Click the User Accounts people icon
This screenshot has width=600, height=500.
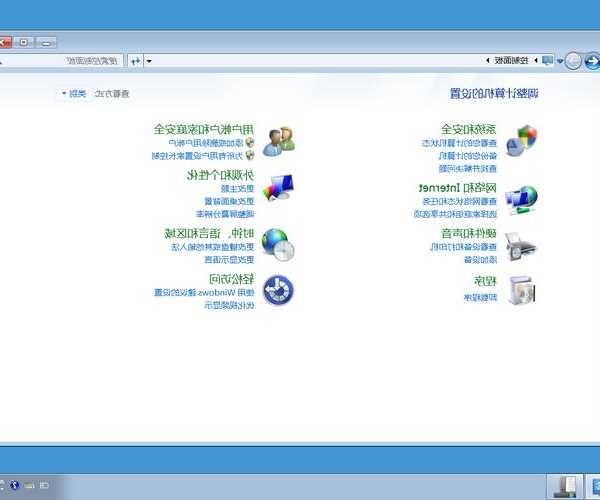pos(278,141)
